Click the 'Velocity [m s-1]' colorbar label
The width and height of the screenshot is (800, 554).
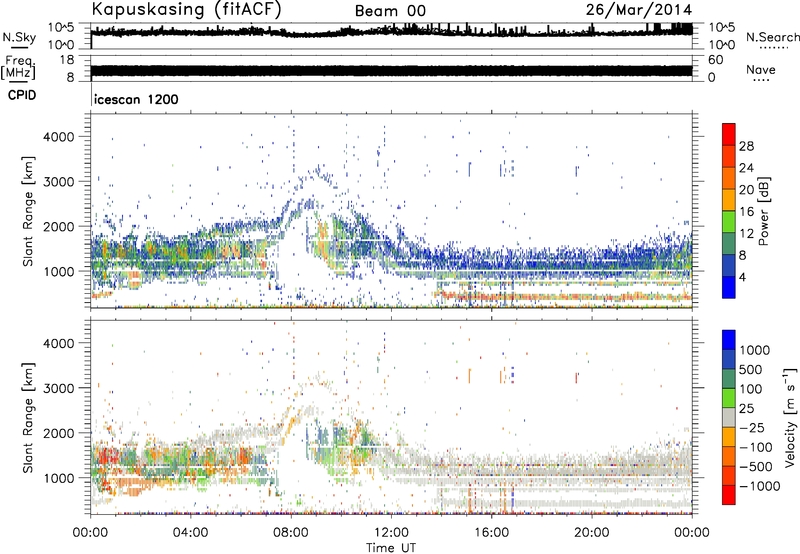pyautogui.click(x=790, y=417)
